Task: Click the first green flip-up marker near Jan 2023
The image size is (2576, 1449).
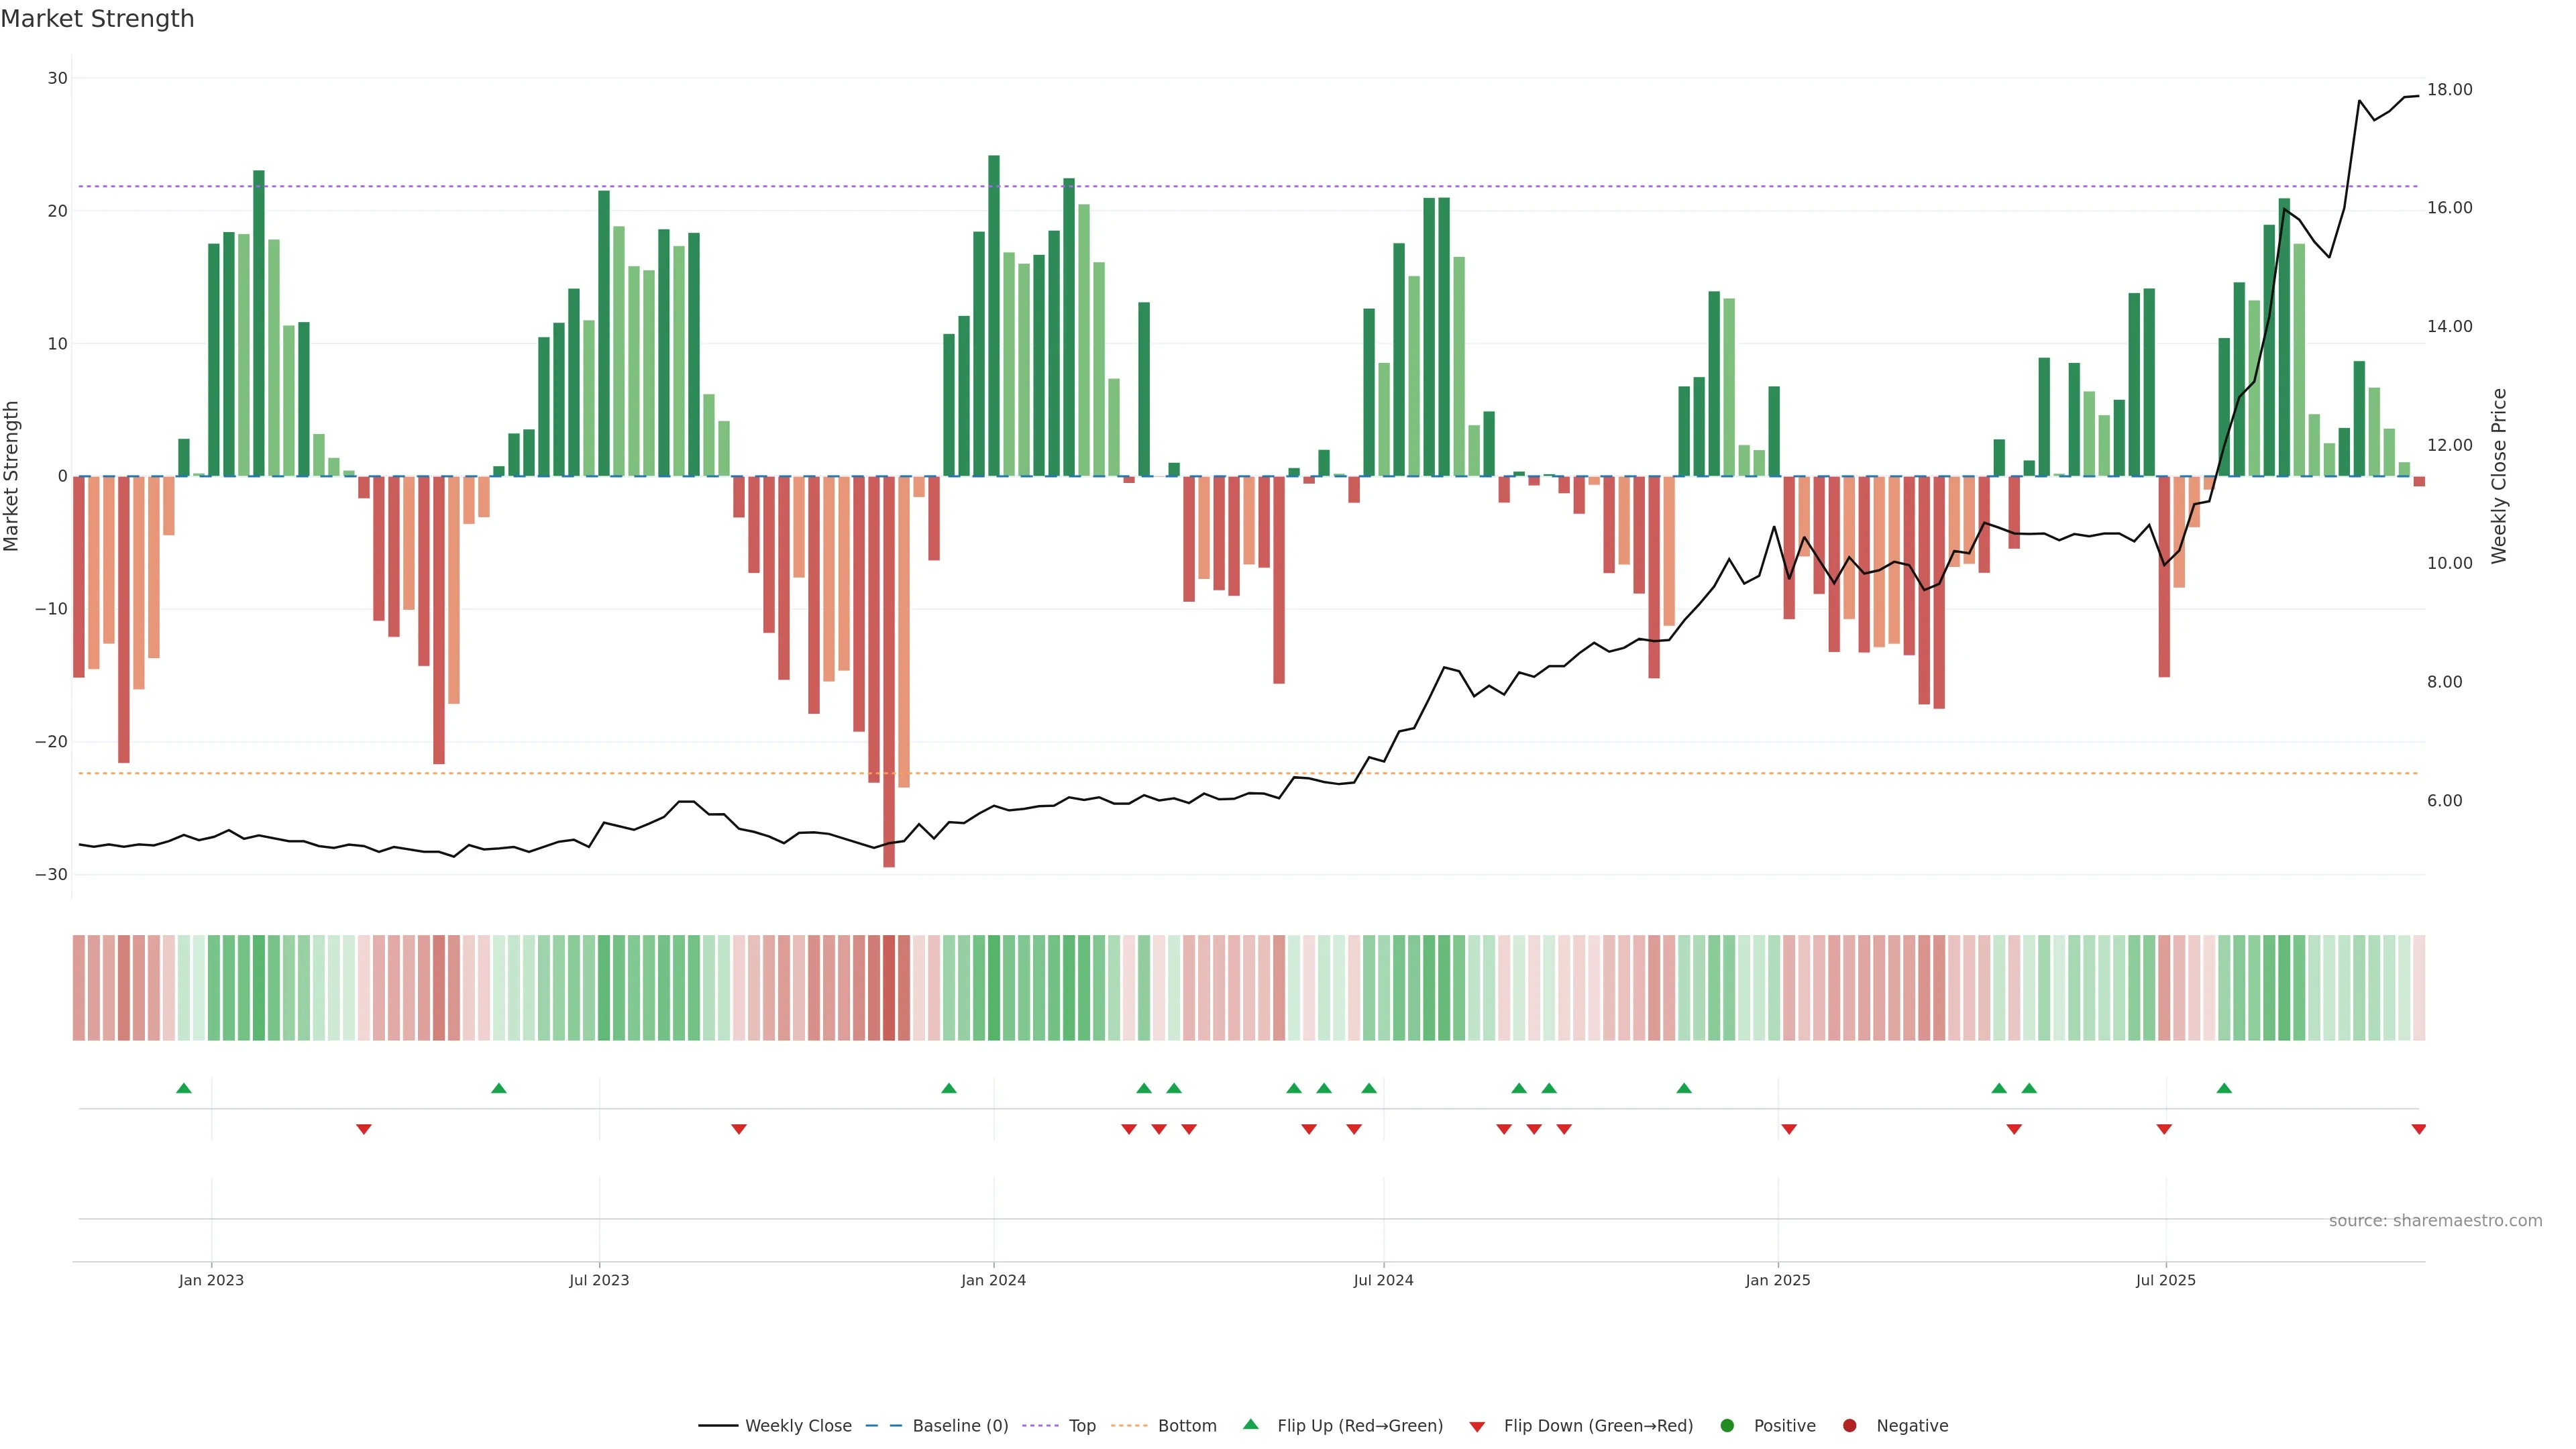Action: pos(184,1088)
